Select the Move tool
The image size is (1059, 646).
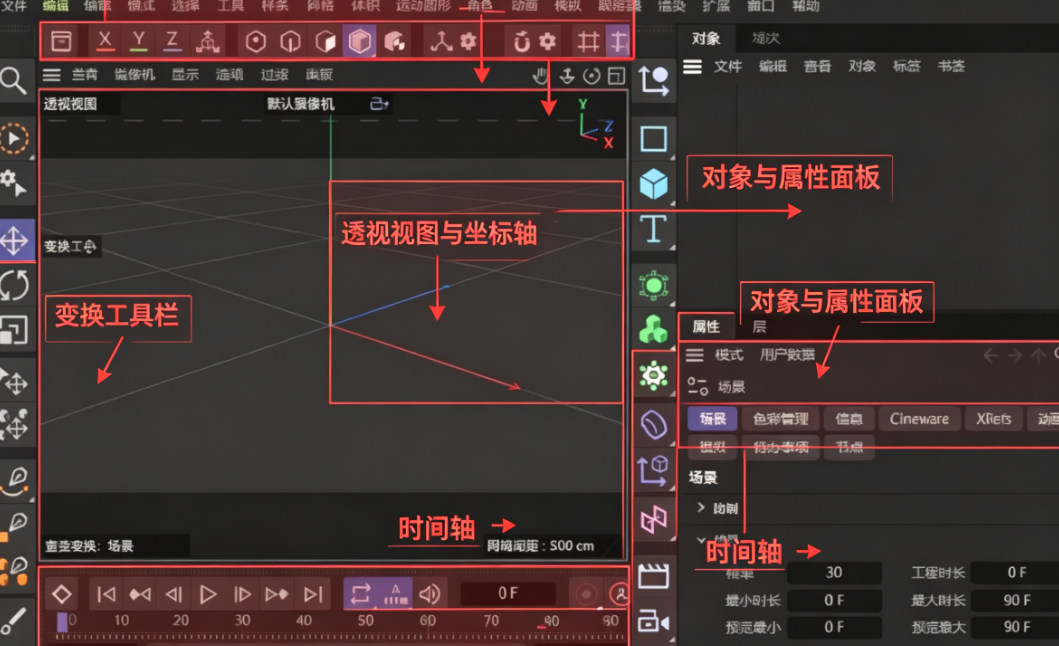(x=15, y=241)
